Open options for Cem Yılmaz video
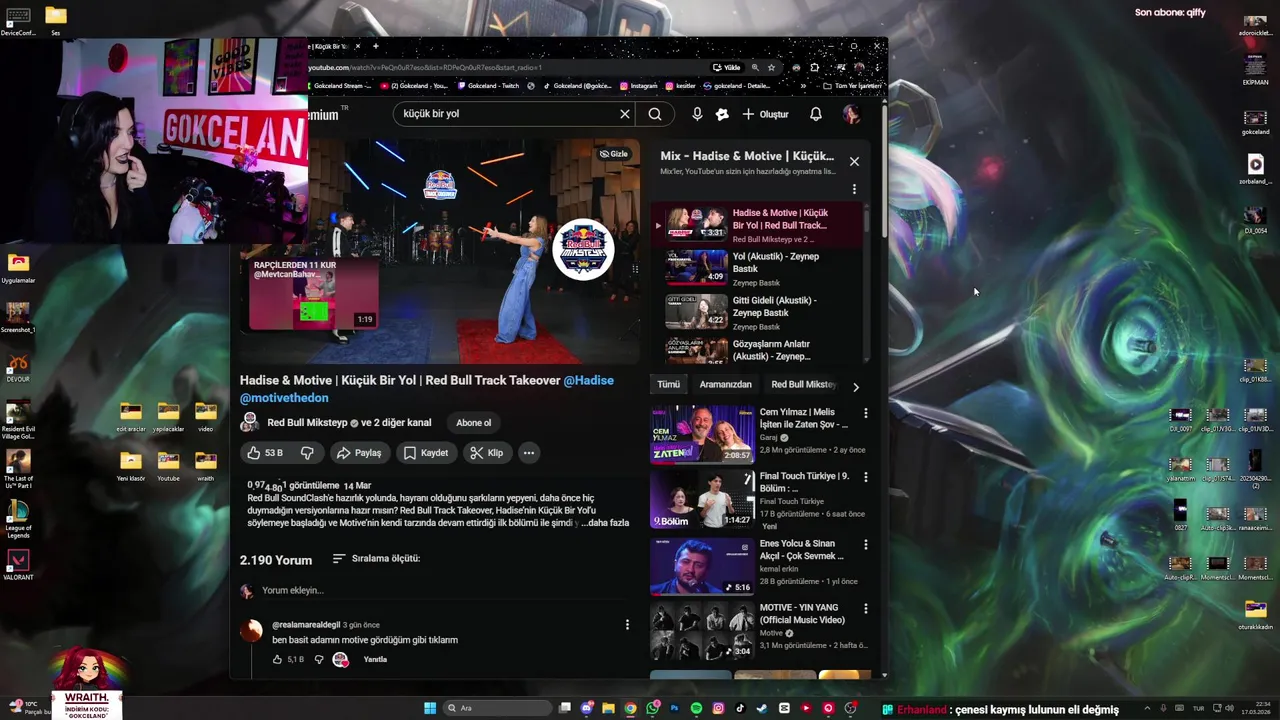 pos(866,413)
